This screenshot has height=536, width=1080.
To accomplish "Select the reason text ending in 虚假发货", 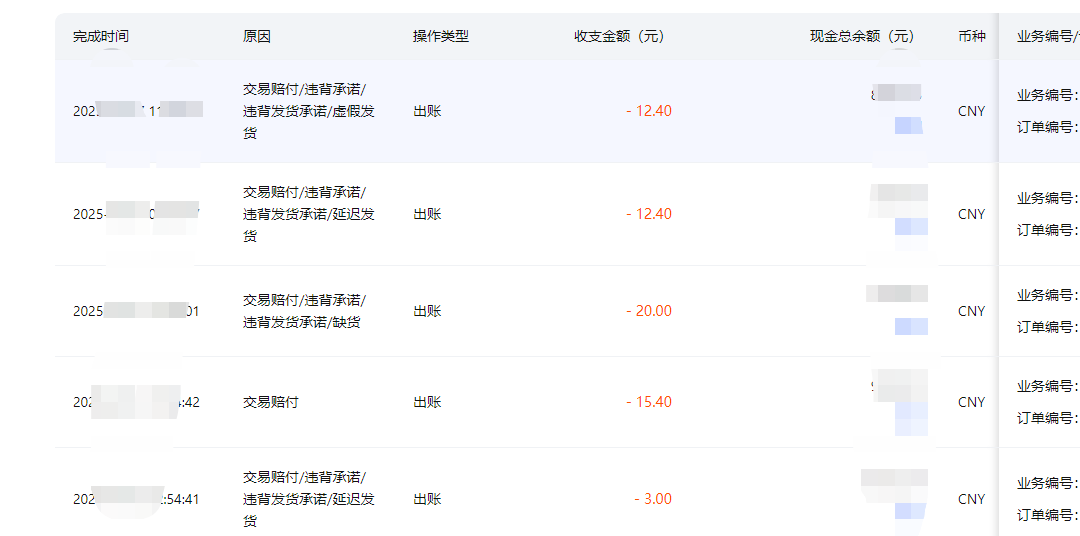I will click(x=309, y=111).
